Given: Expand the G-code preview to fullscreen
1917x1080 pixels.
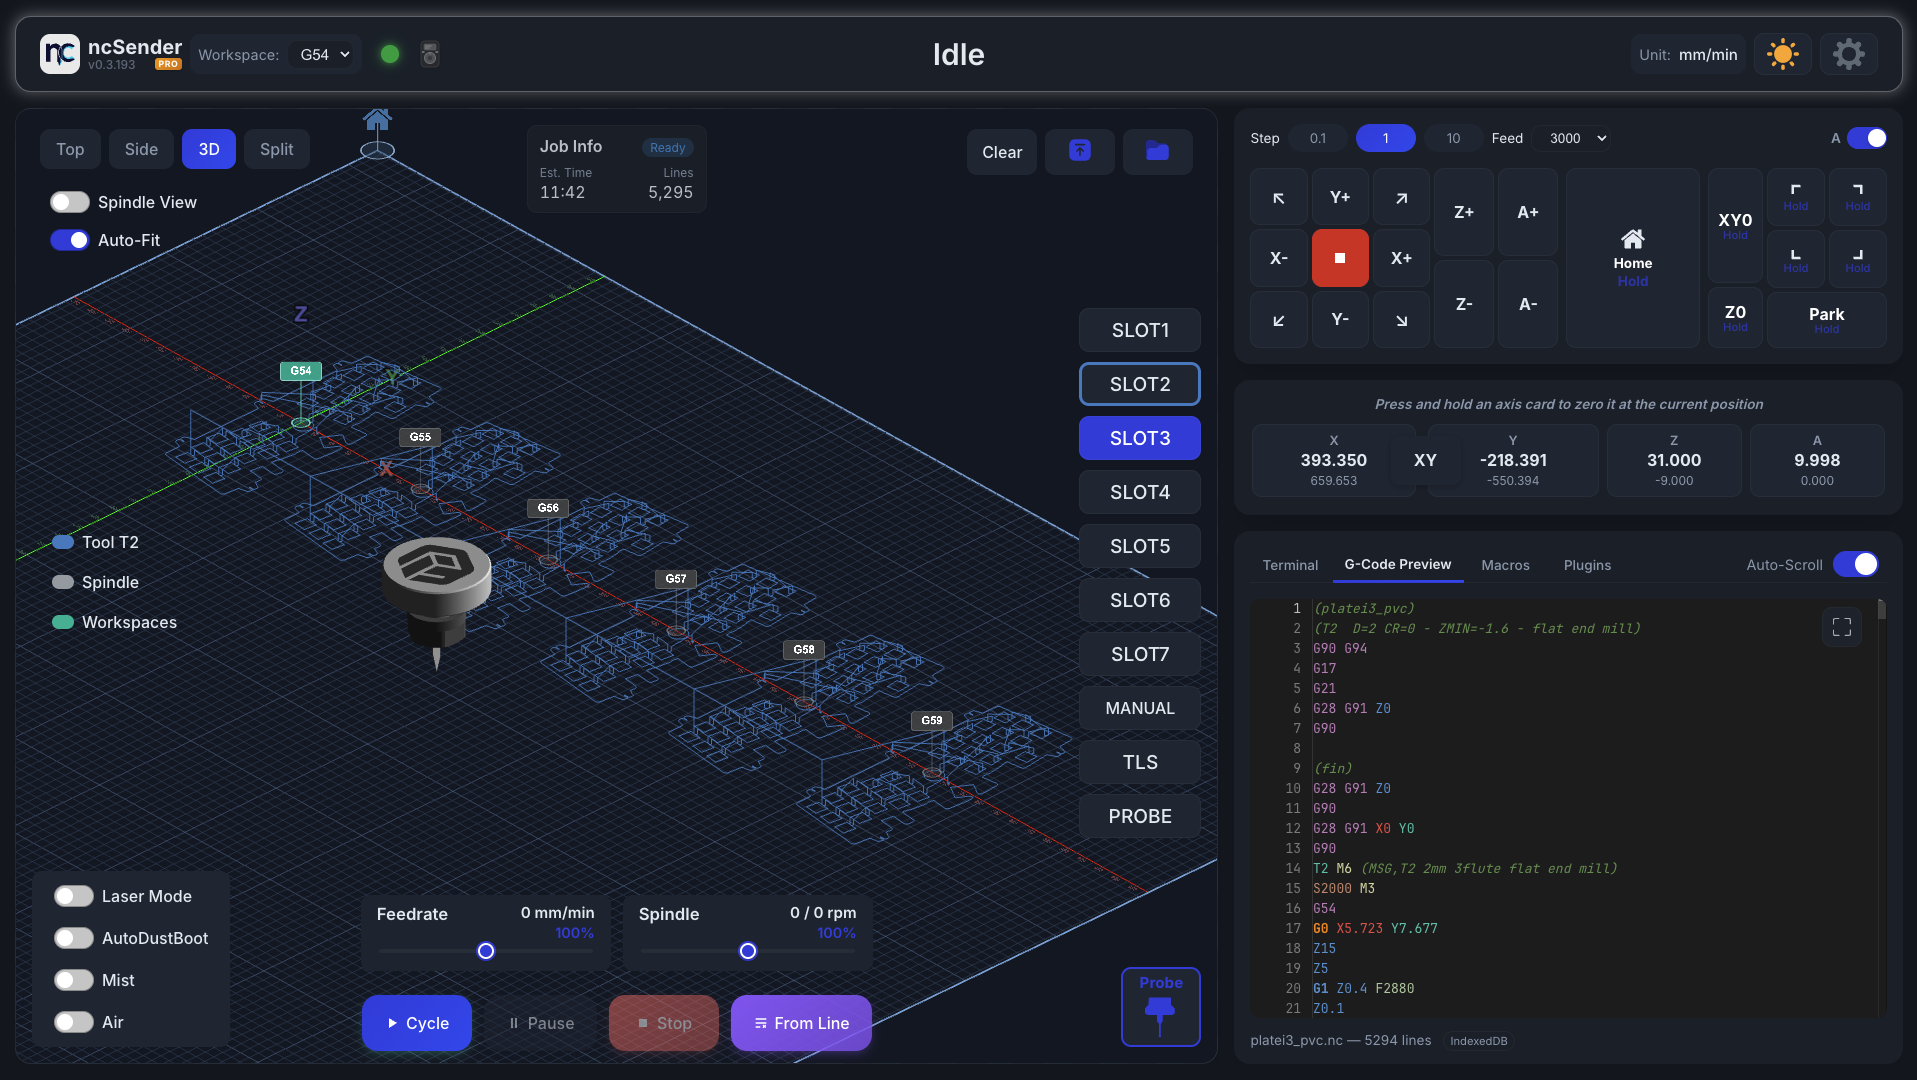Looking at the screenshot, I should click(1841, 627).
